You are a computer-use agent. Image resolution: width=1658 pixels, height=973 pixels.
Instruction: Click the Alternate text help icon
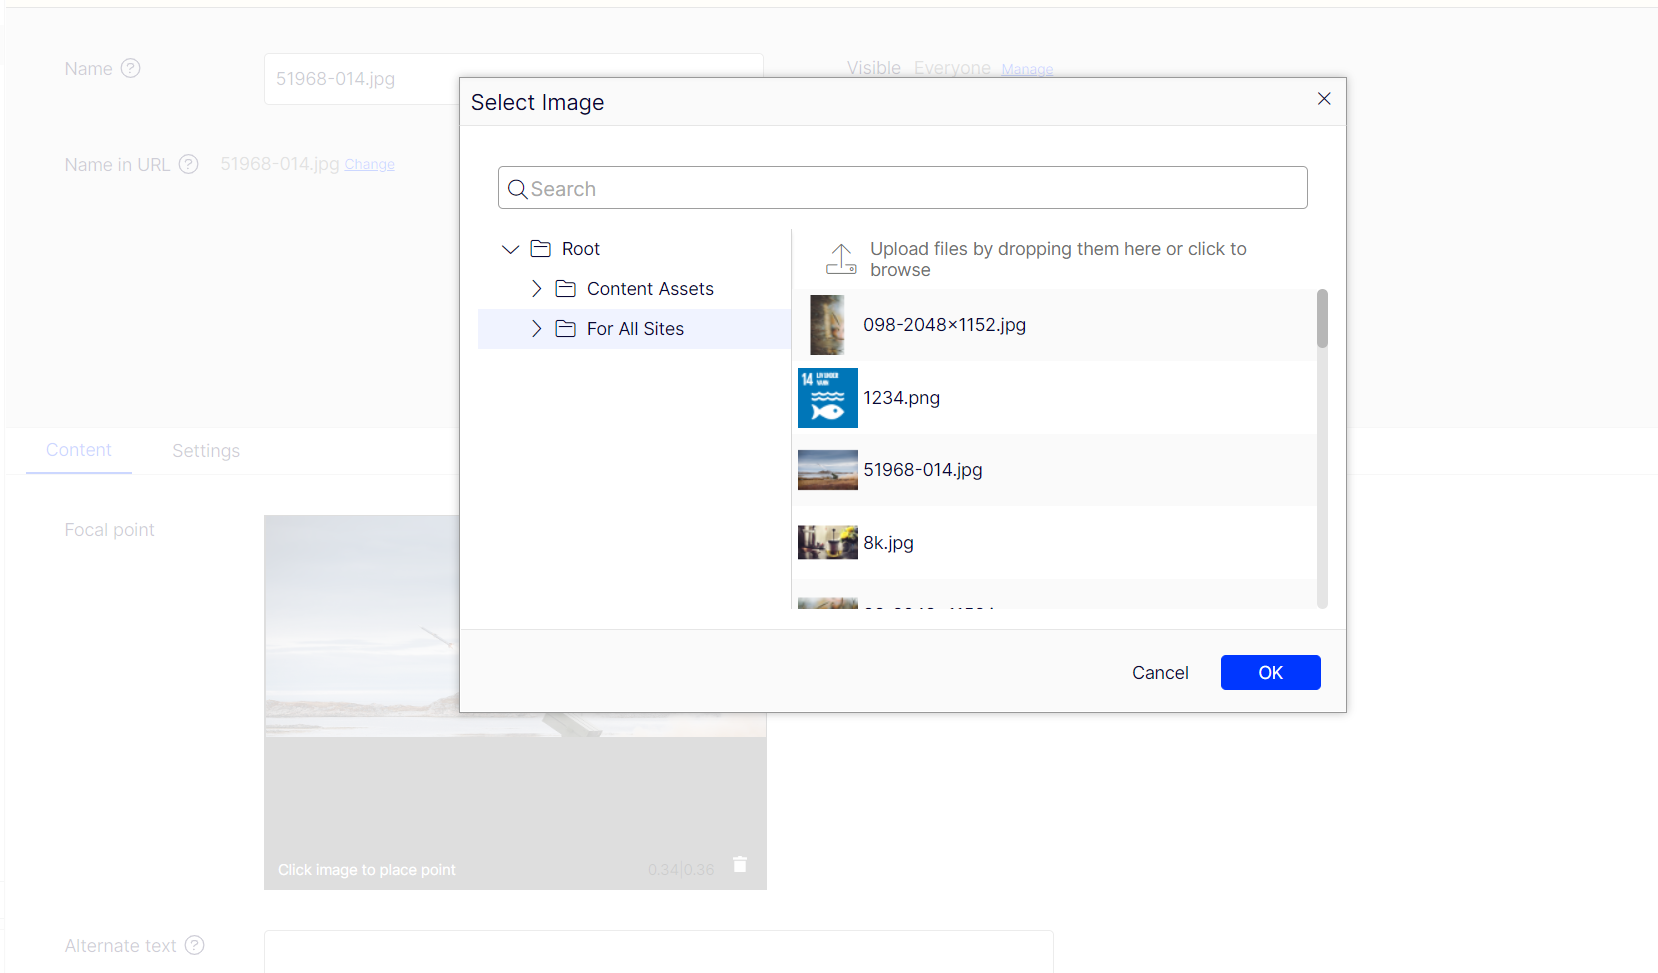[x=195, y=945]
